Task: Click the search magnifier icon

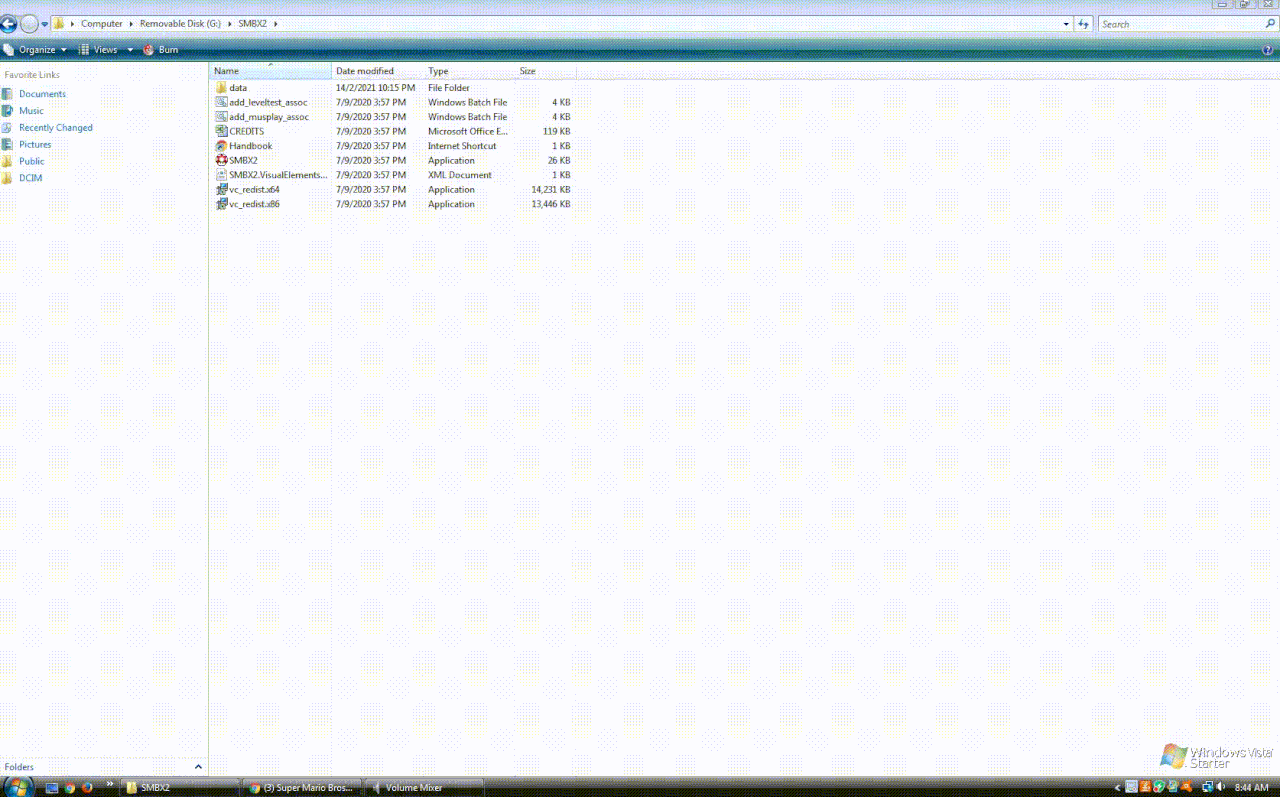Action: coord(1270,24)
